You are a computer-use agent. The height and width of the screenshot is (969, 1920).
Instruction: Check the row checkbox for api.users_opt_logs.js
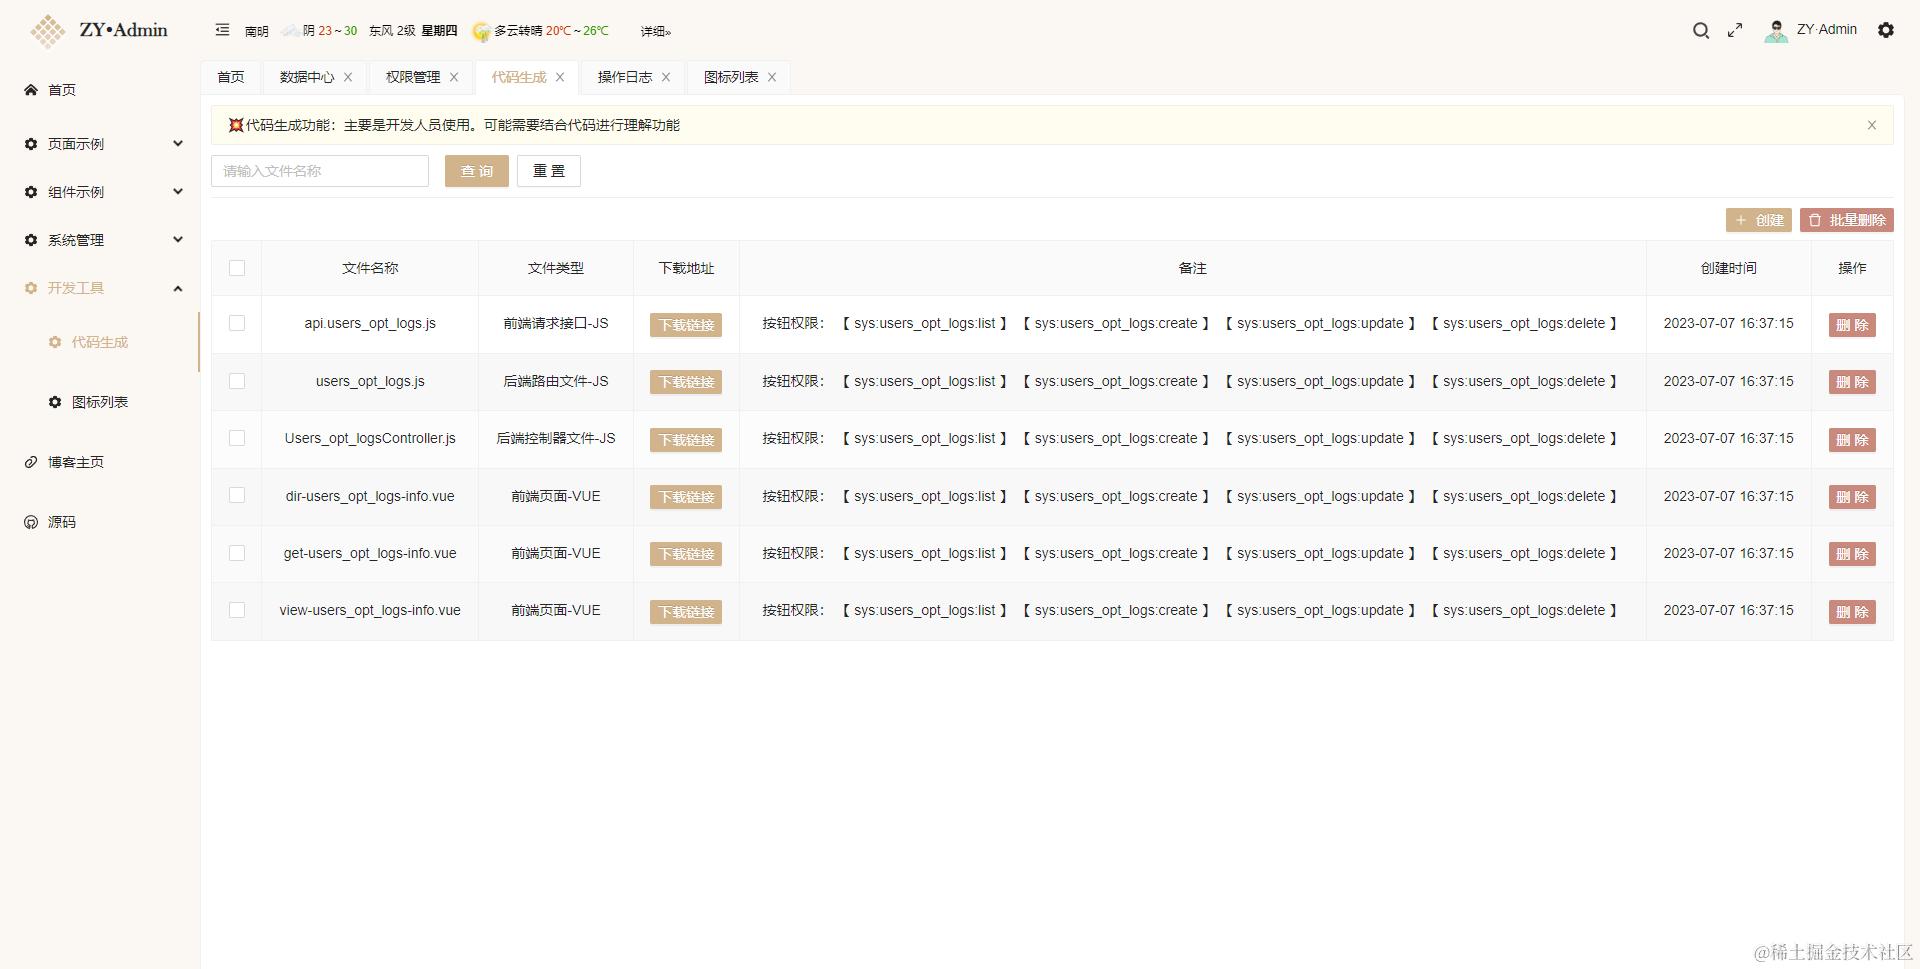coord(236,324)
